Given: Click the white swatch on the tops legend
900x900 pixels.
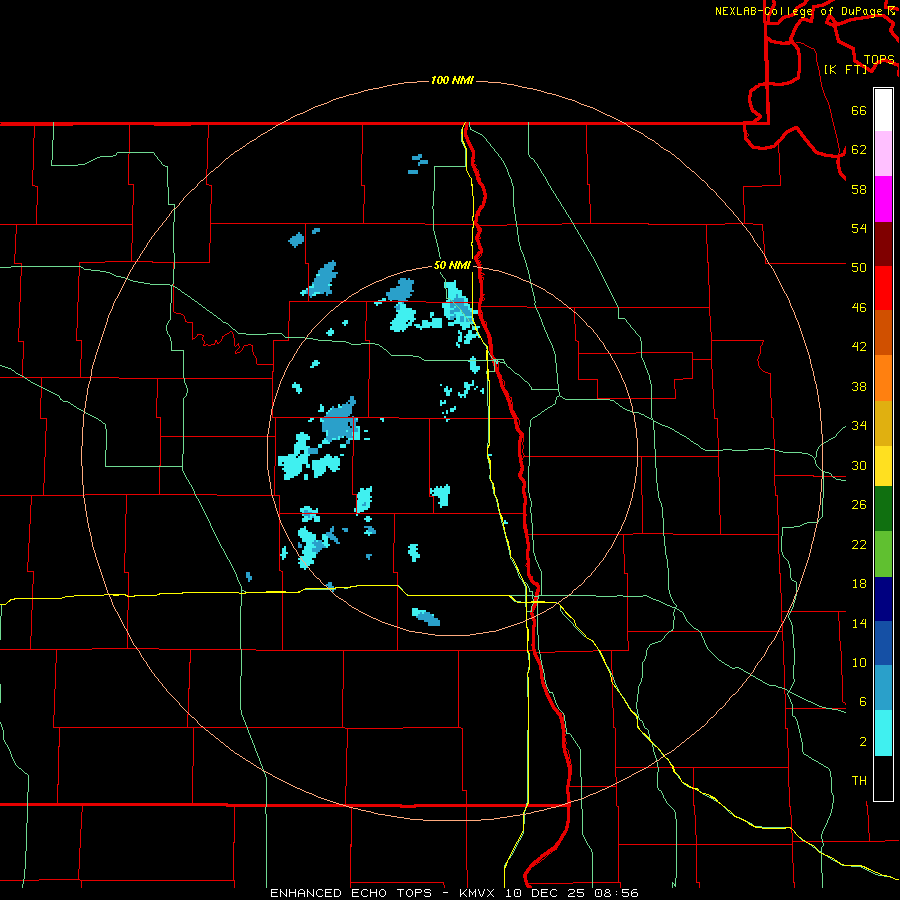Looking at the screenshot, I should coord(883,110).
